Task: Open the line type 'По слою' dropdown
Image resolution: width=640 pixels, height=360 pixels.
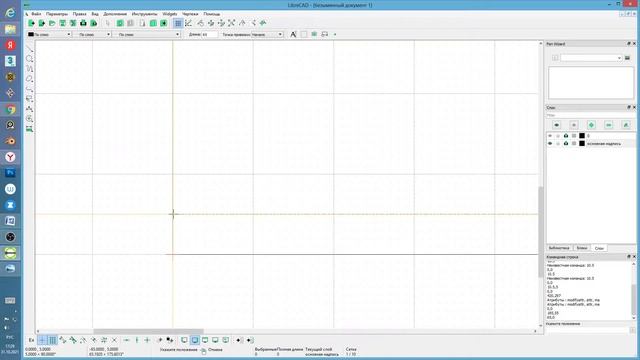Action: pyautogui.click(x=147, y=35)
